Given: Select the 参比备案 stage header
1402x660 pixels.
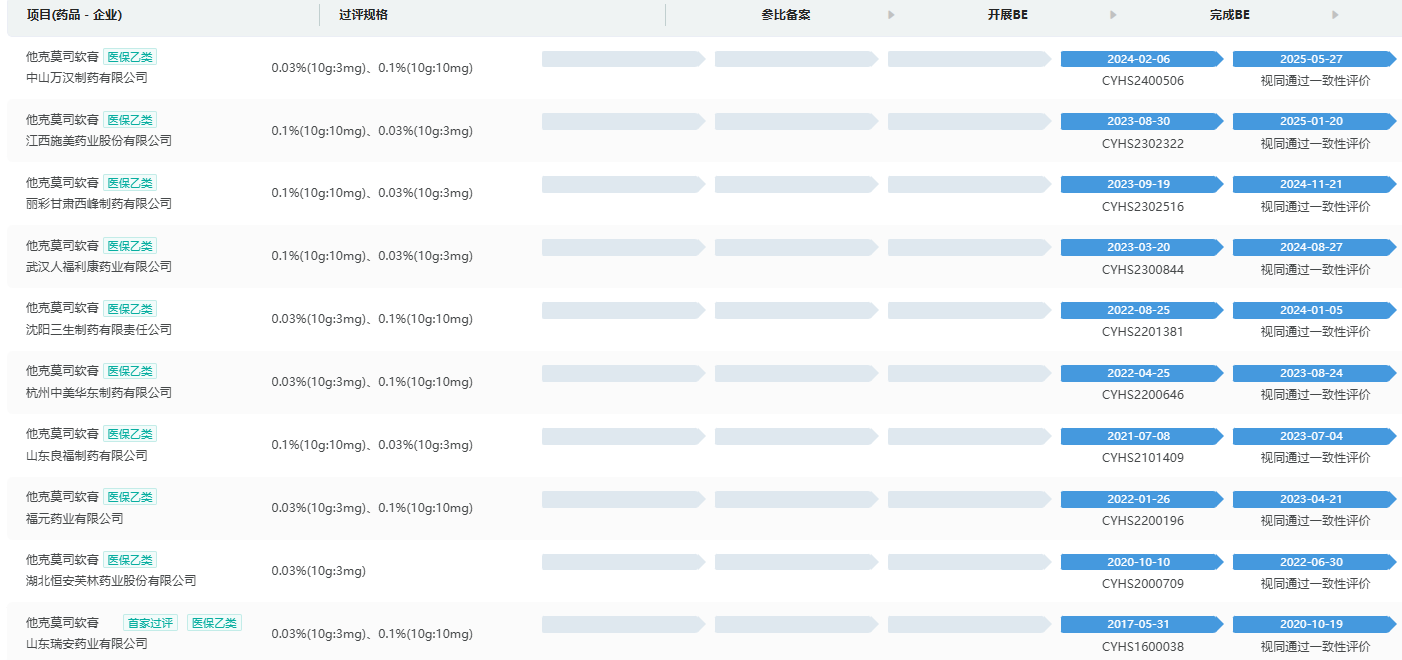Looking at the screenshot, I should coord(786,15).
